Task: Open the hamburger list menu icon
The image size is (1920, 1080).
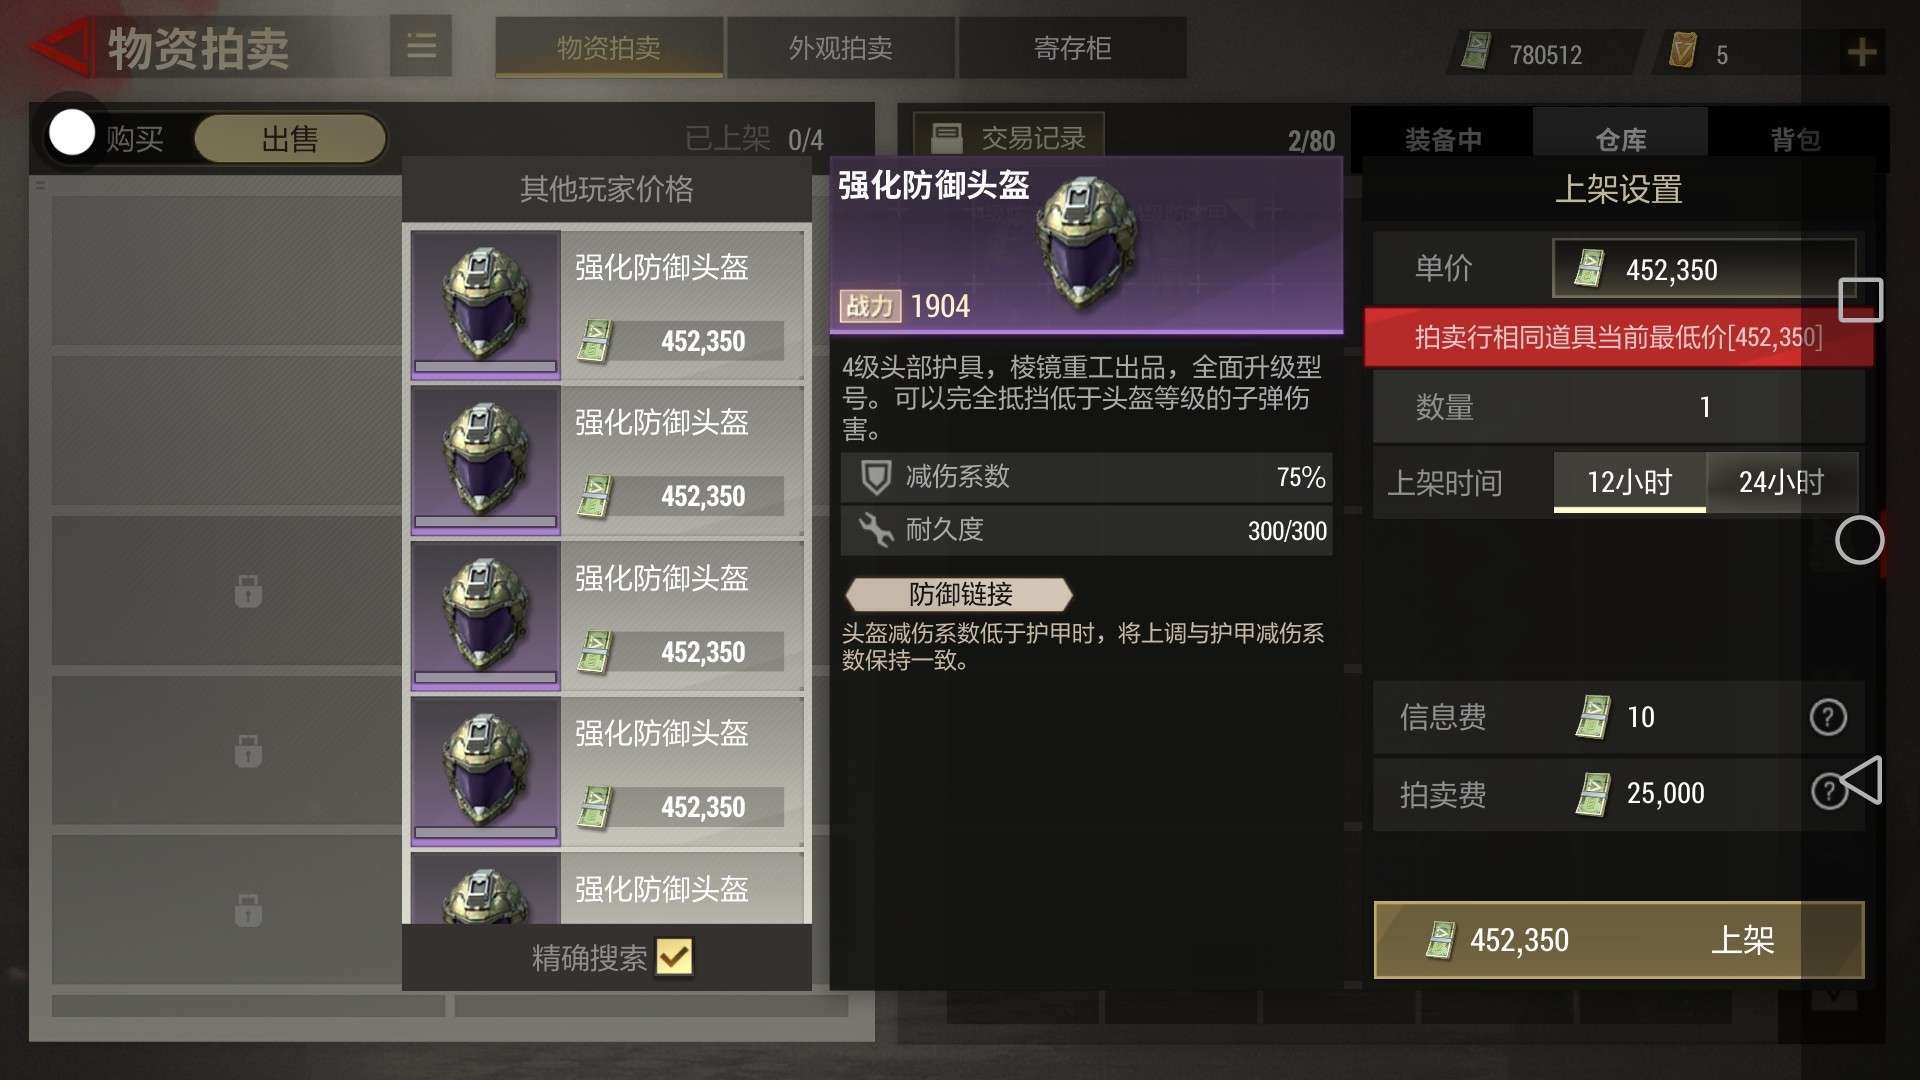Action: 421,46
